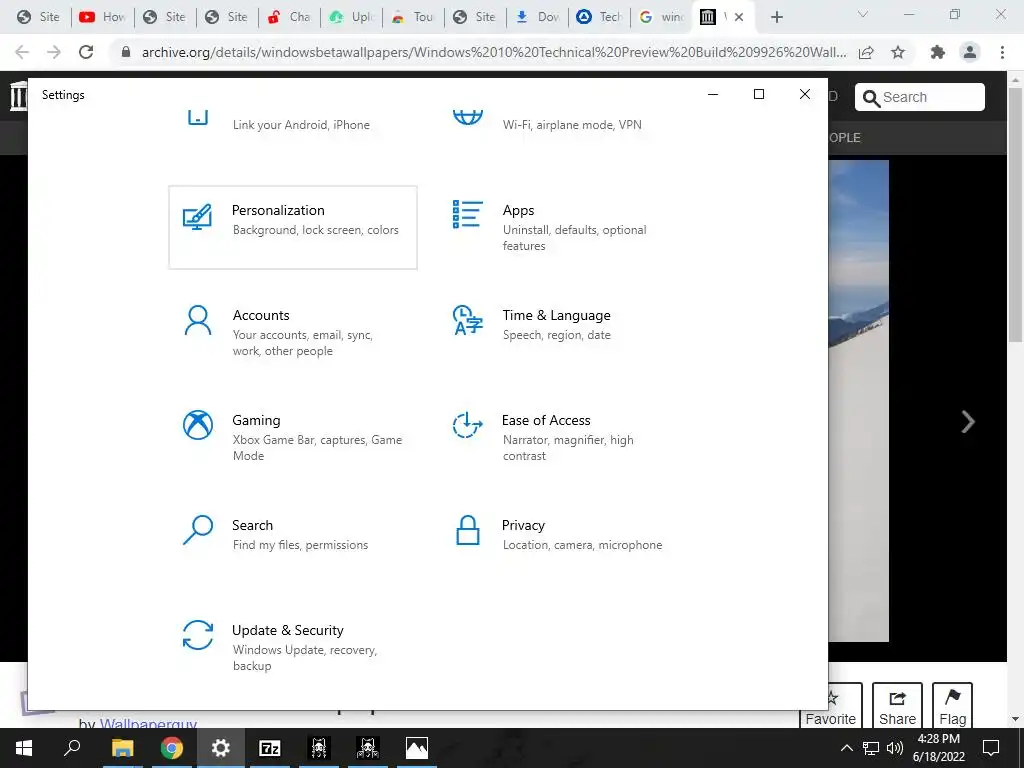Click the Privacy lock icon
This screenshot has height=768, width=1024.
pos(468,530)
